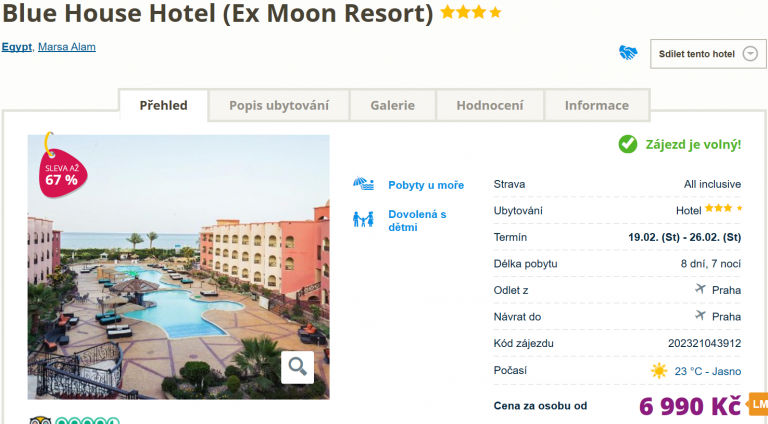
Task: Click the Pobyty u moře link
Action: [x=426, y=185]
